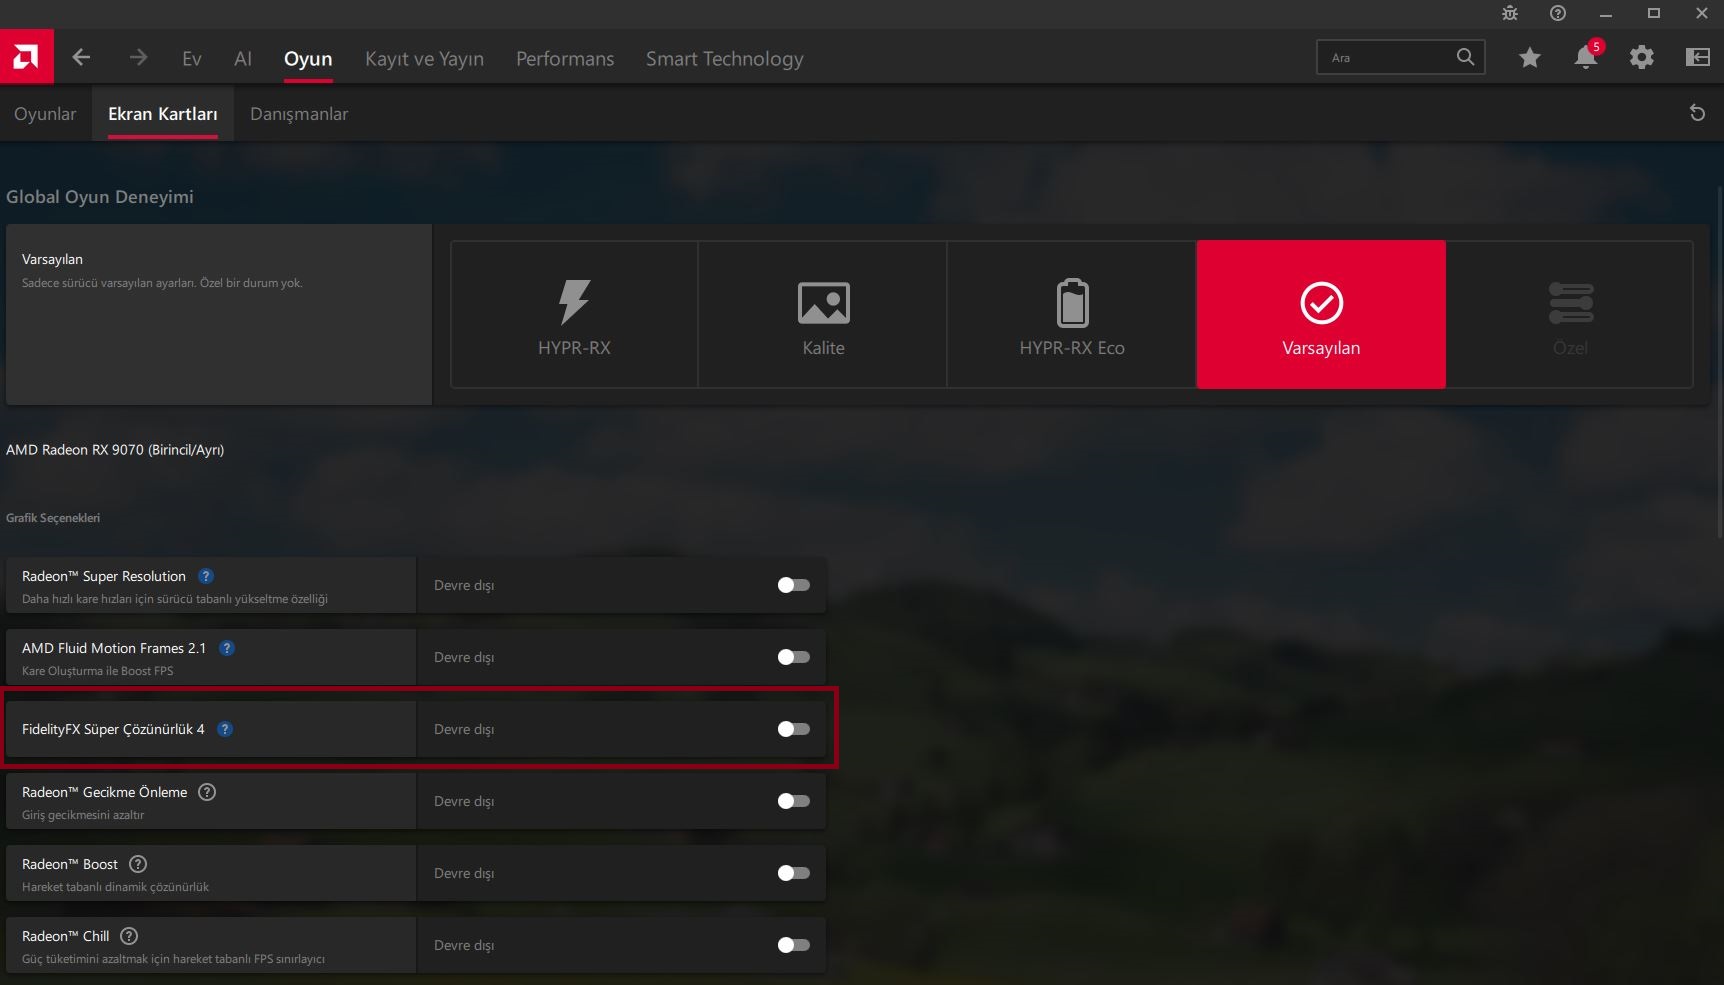
Task: Open settings gear icon
Action: pyautogui.click(x=1641, y=57)
